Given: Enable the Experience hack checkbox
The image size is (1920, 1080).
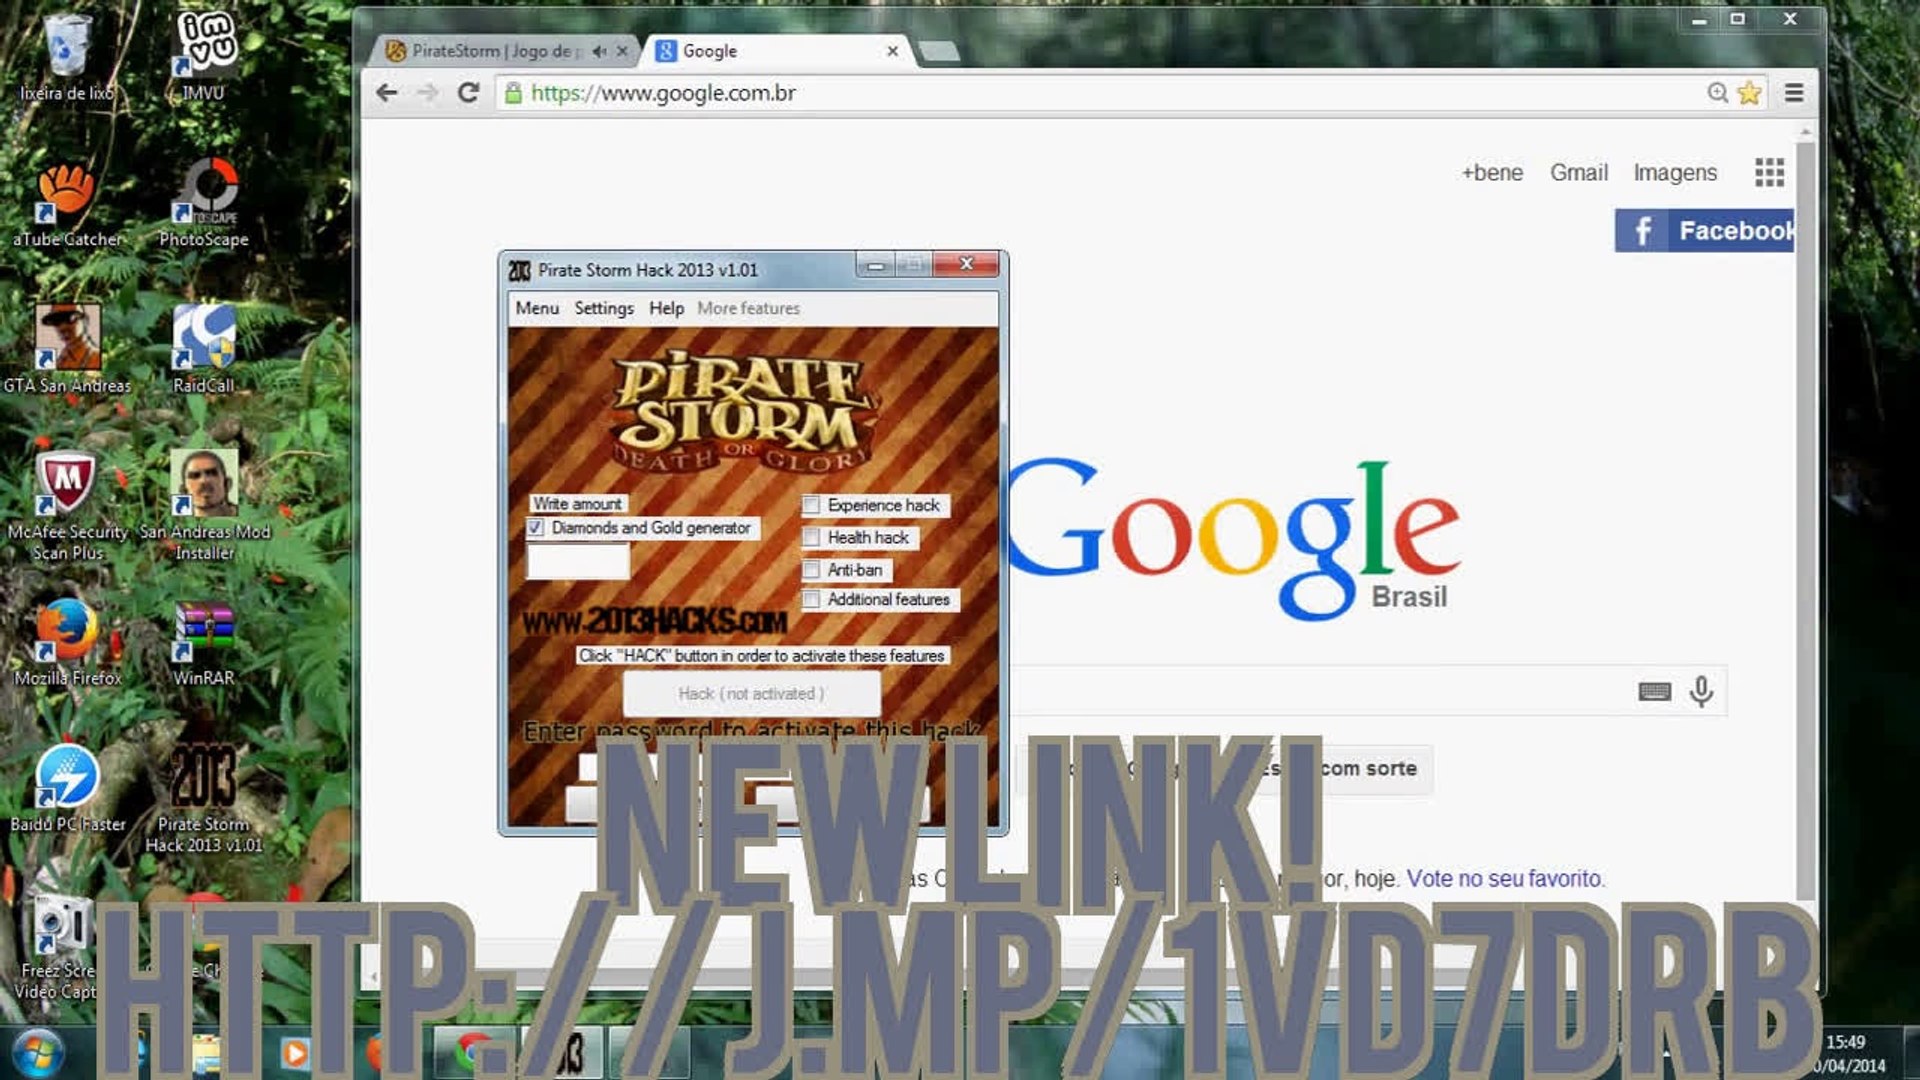Looking at the screenshot, I should coord(811,506).
